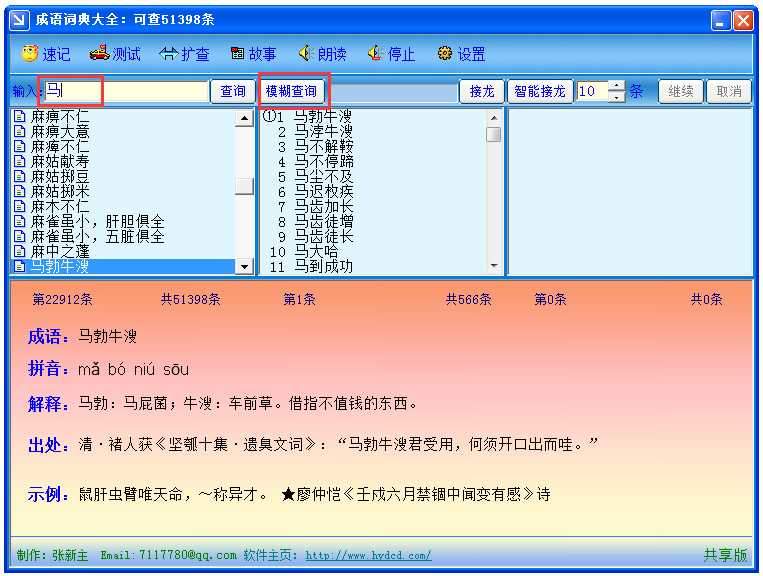Click the results list scroll down arrow
This screenshot has height=576, width=763.
point(494,266)
